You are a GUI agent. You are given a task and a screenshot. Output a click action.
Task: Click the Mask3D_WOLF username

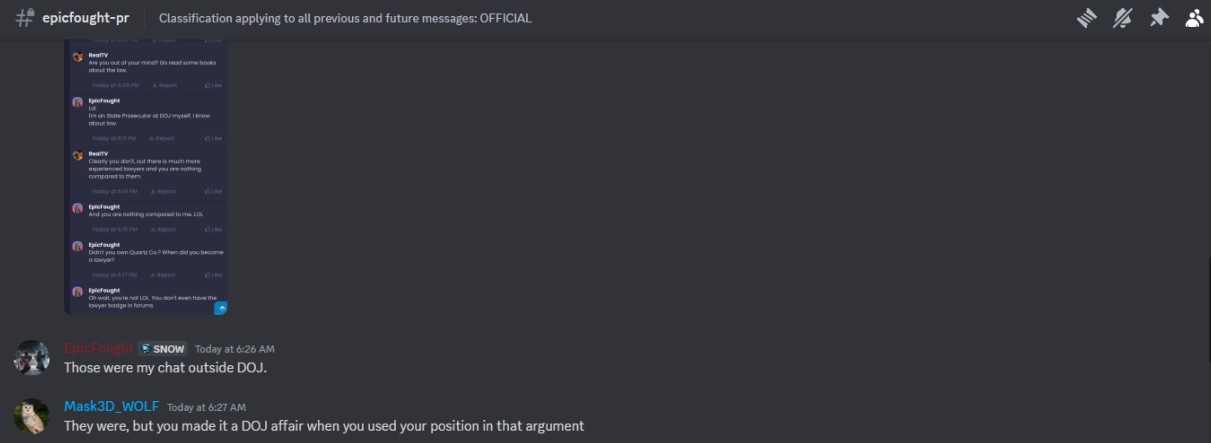[x=111, y=407]
